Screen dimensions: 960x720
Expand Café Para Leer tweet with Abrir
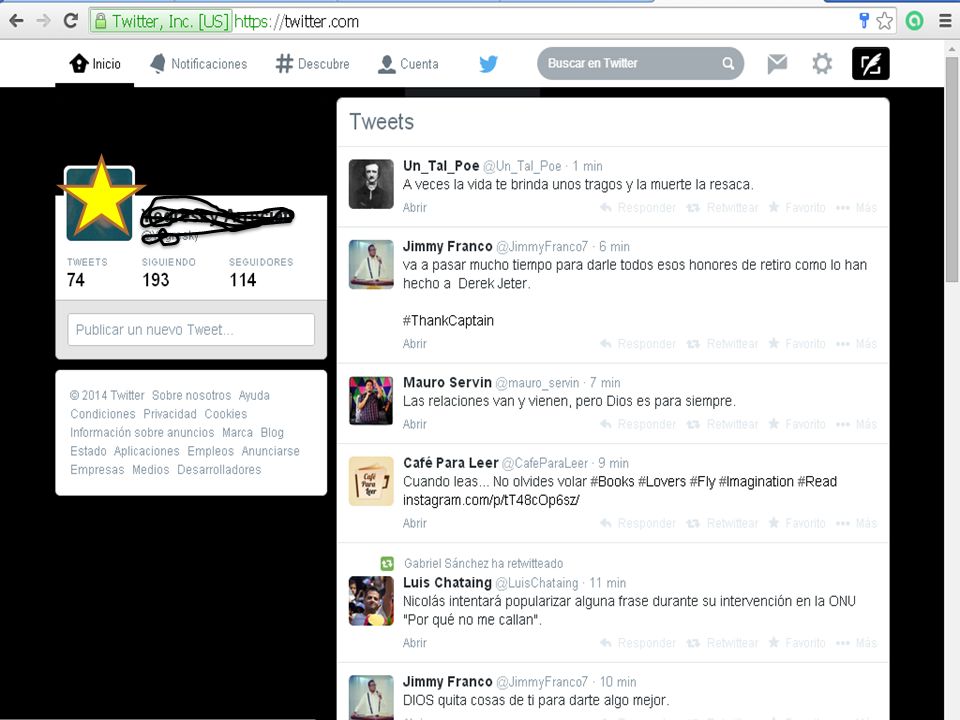point(414,523)
